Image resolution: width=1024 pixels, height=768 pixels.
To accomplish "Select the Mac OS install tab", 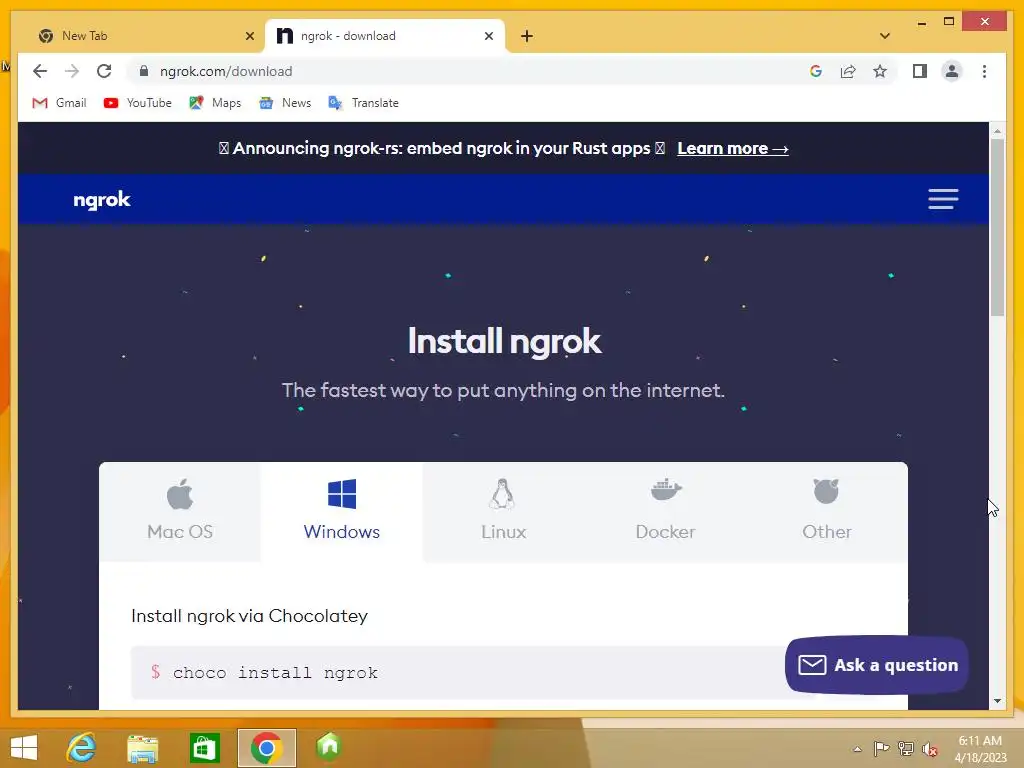I will (x=180, y=511).
